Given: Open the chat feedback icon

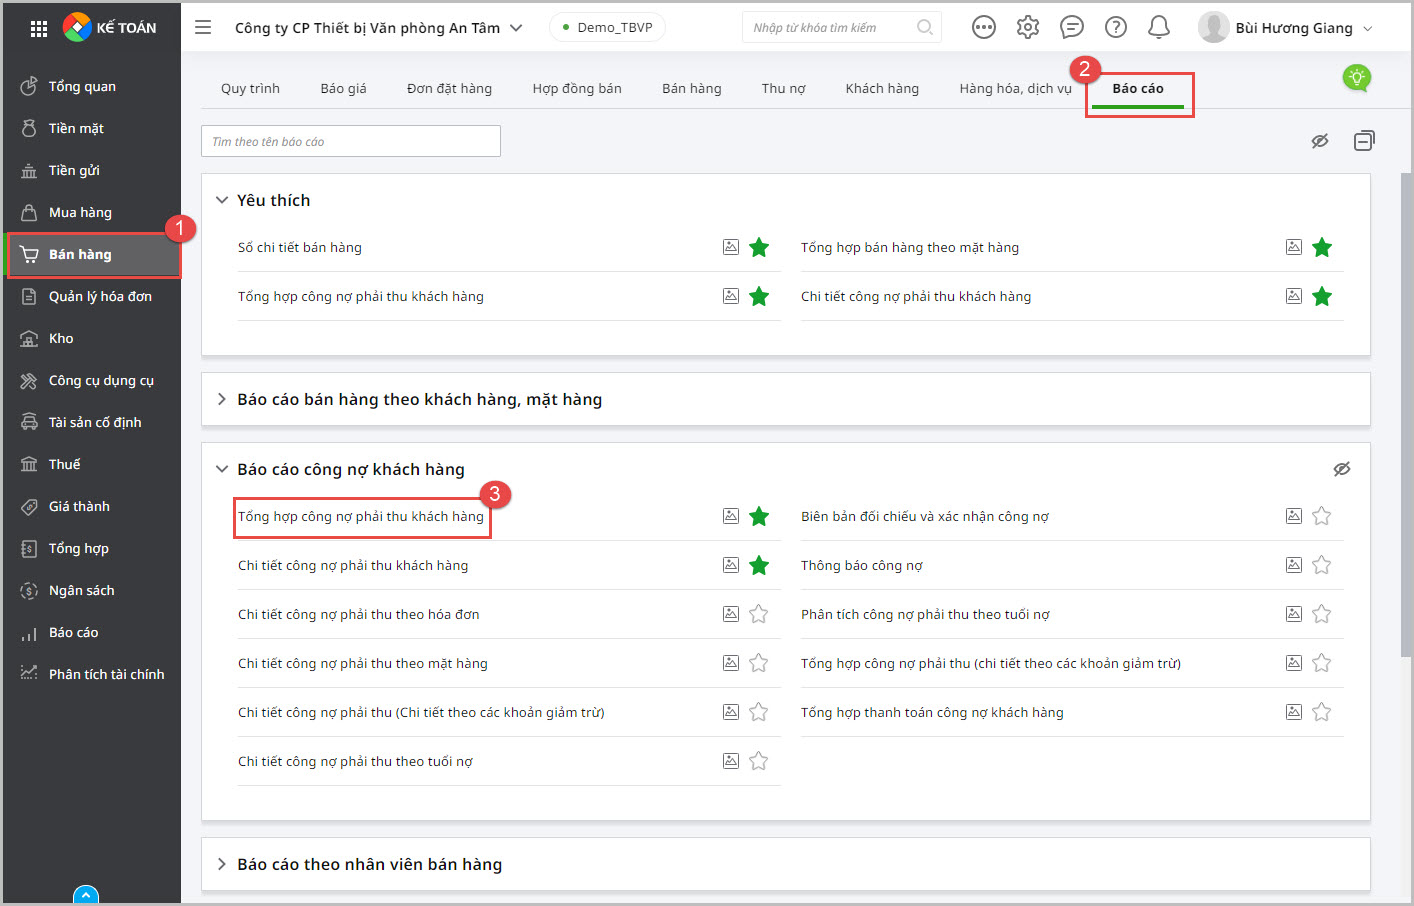Looking at the screenshot, I should point(1072,28).
